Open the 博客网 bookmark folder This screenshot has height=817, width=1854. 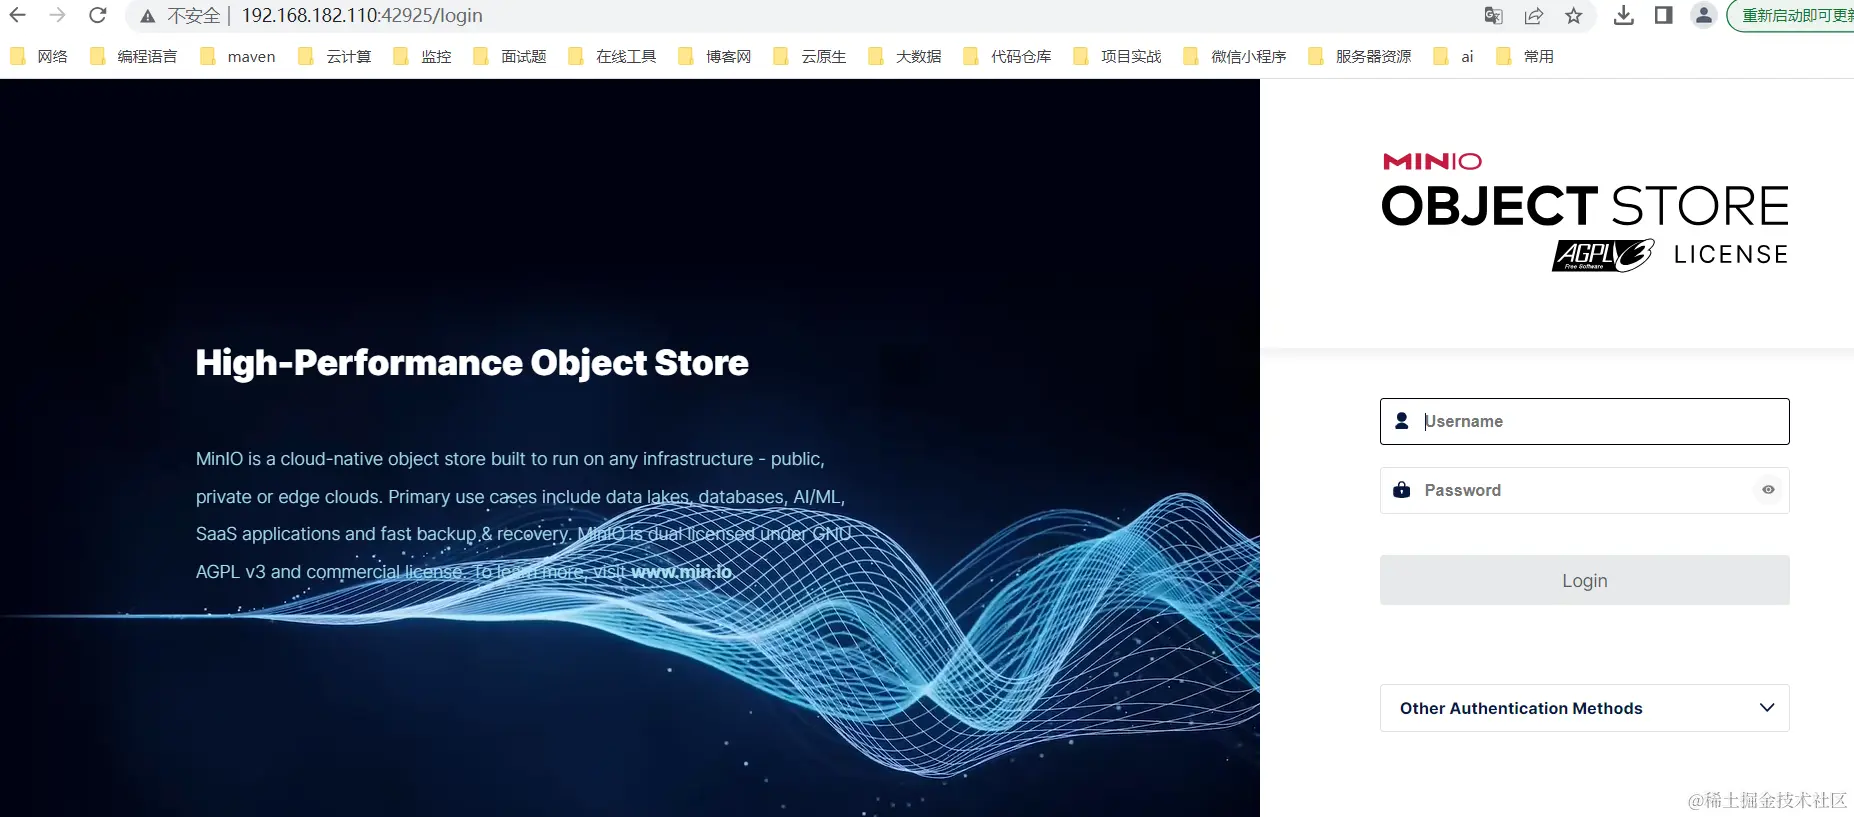[x=715, y=56]
